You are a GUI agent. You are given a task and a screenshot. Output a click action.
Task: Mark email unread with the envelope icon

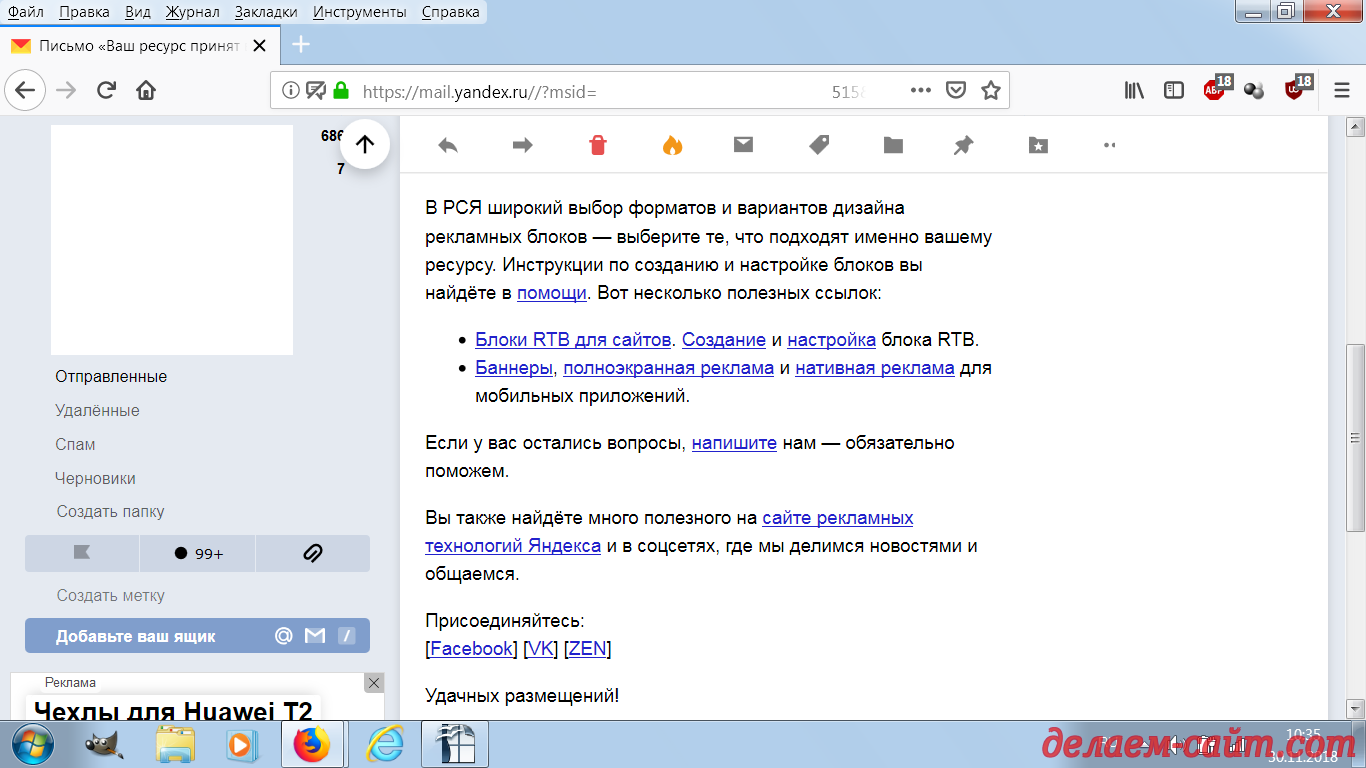tap(743, 144)
